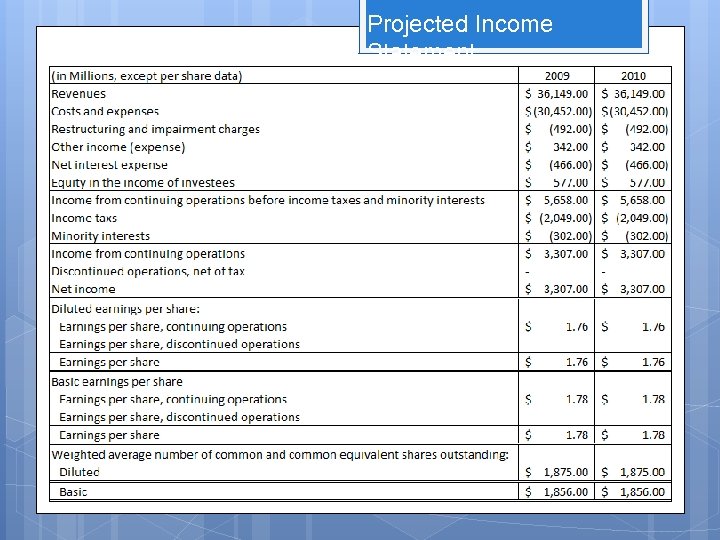
Task: Select the "Basic earnings per share" heading
Action: point(117,382)
